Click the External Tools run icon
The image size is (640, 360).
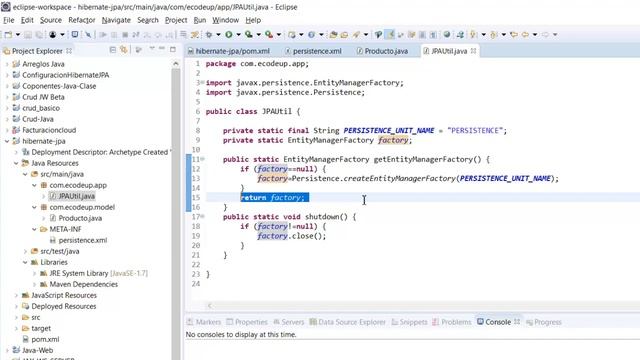269,35
